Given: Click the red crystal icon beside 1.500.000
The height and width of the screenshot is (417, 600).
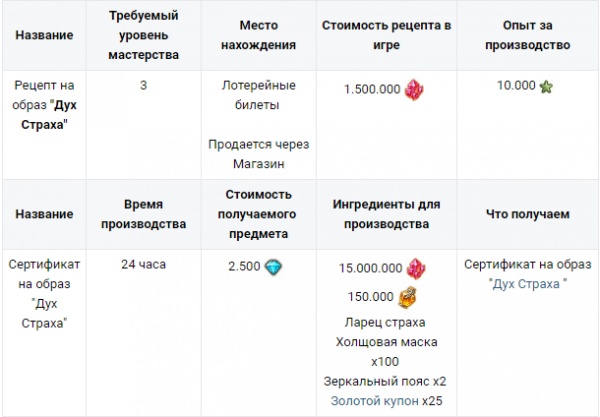Looking at the screenshot, I should (x=414, y=89).
